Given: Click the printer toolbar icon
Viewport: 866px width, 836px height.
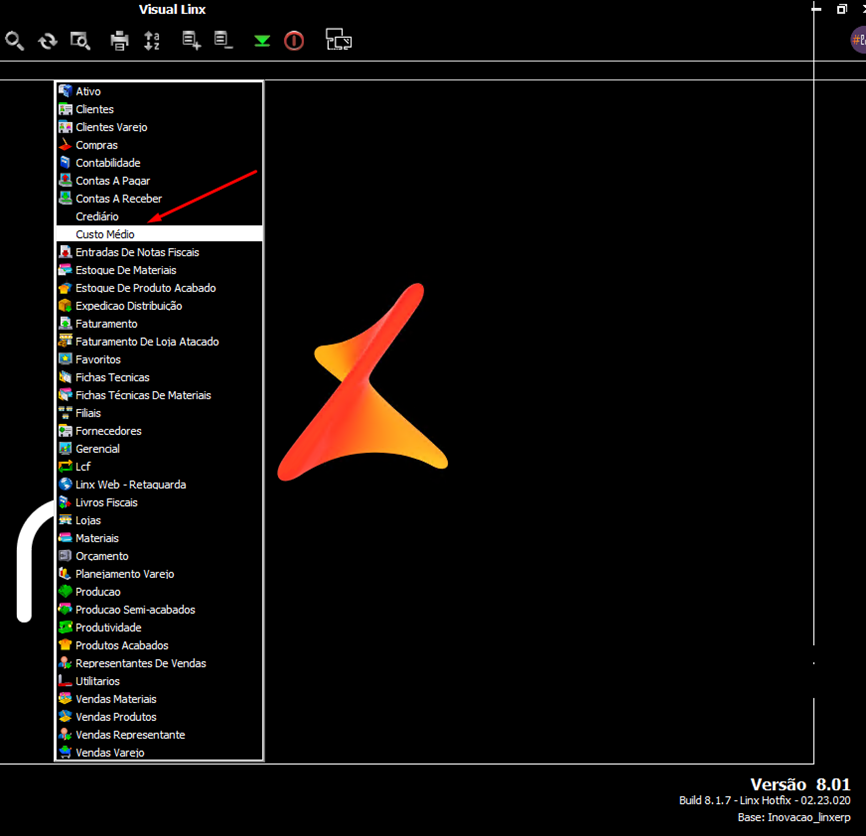Looking at the screenshot, I should (119, 41).
